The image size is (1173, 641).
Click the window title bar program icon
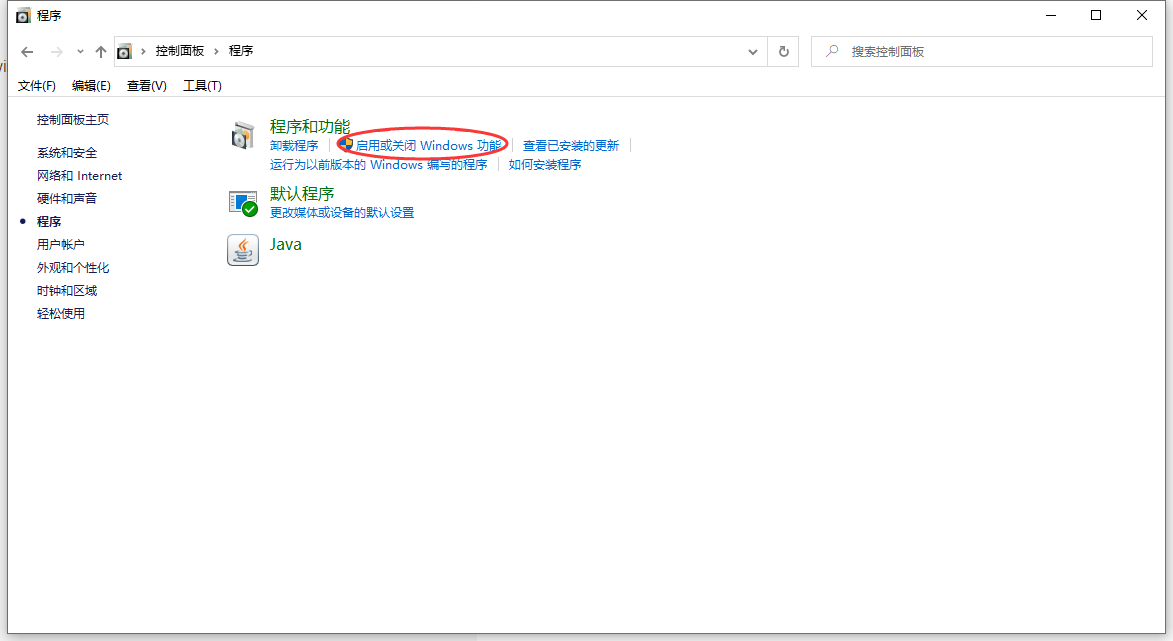tap(23, 16)
